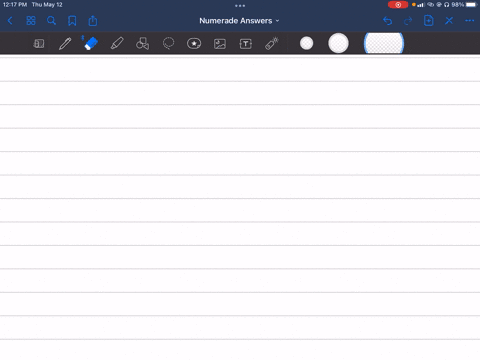Select the Pen tool

pos(65,44)
